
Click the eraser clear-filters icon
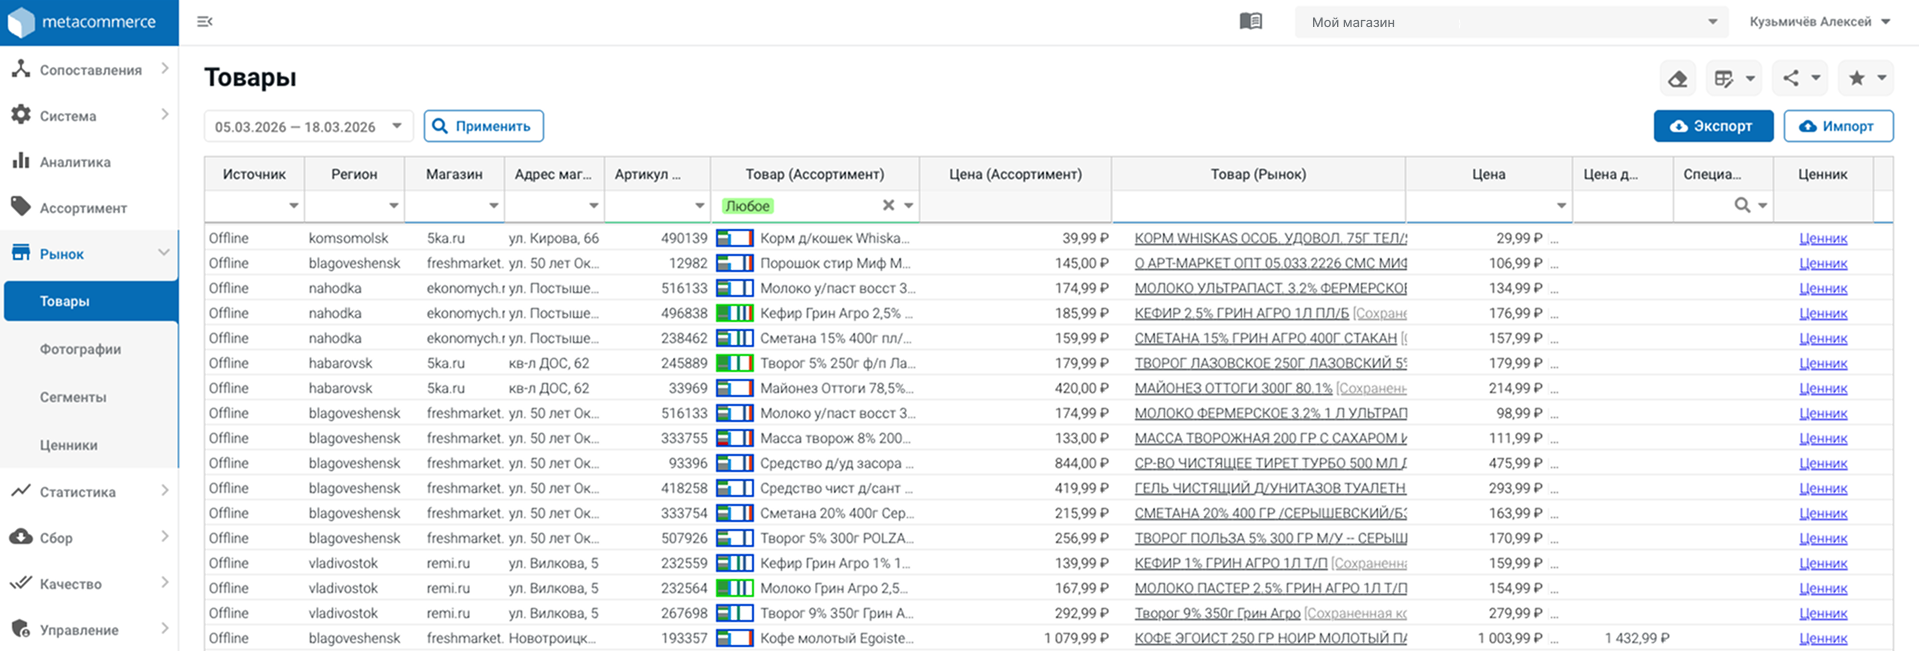[1678, 78]
